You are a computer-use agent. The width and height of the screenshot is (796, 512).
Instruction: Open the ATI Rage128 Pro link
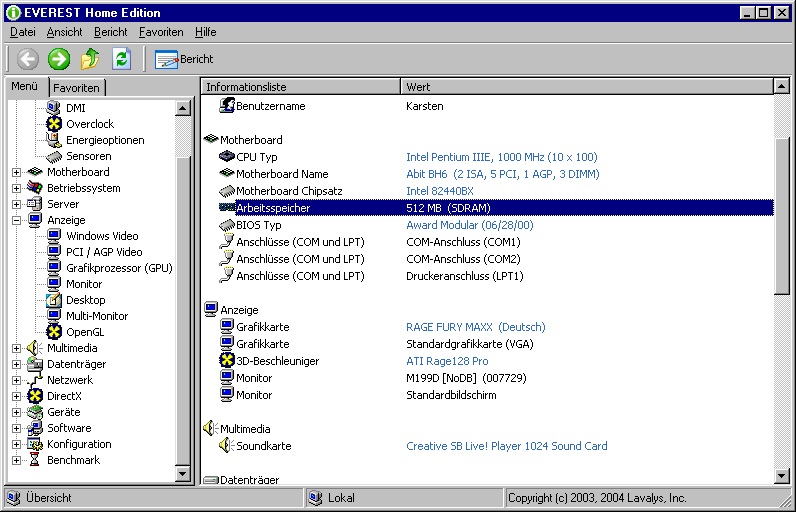click(447, 361)
